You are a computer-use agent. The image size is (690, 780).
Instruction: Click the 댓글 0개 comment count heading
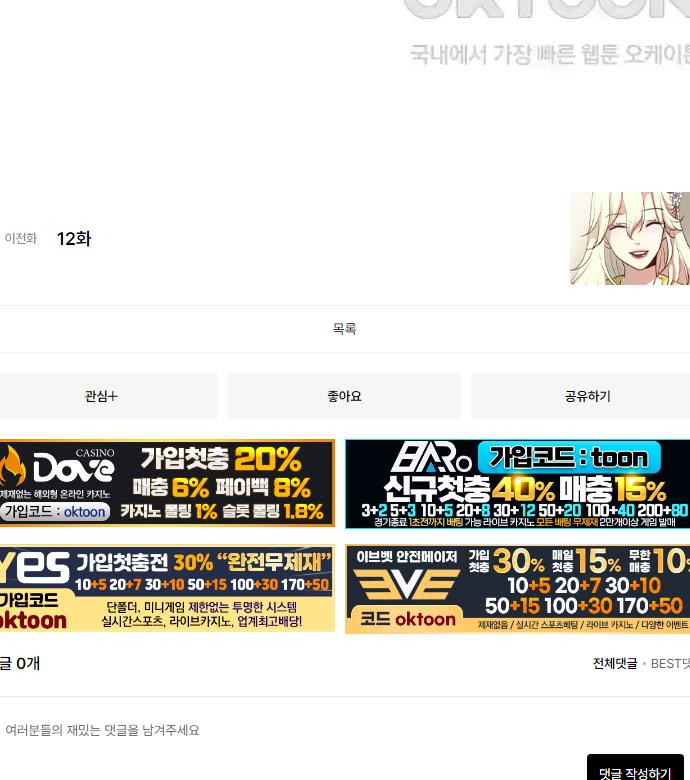20,663
